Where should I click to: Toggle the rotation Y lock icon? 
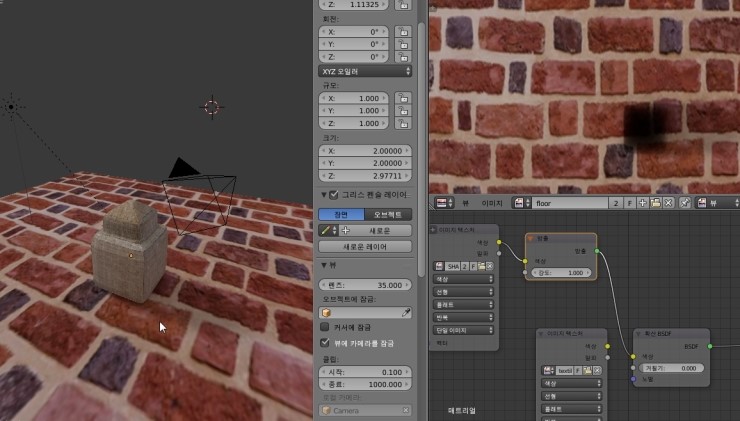403,44
